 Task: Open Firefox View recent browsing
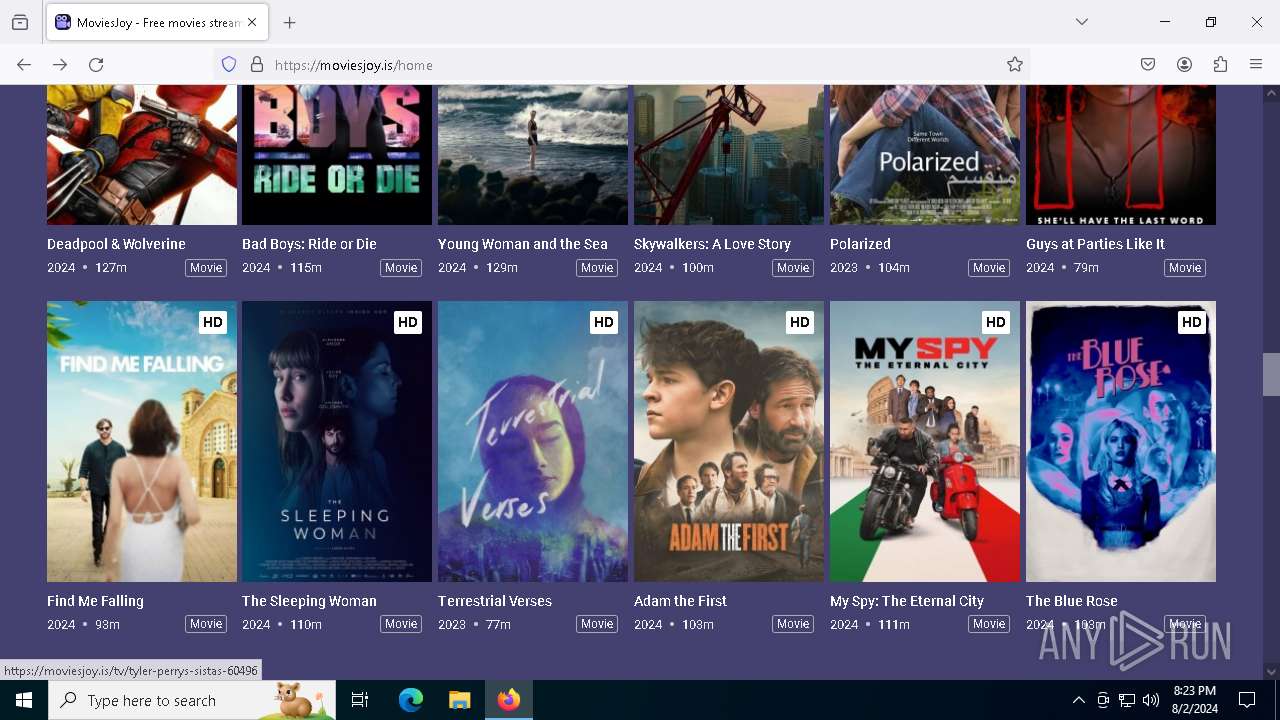point(20,22)
